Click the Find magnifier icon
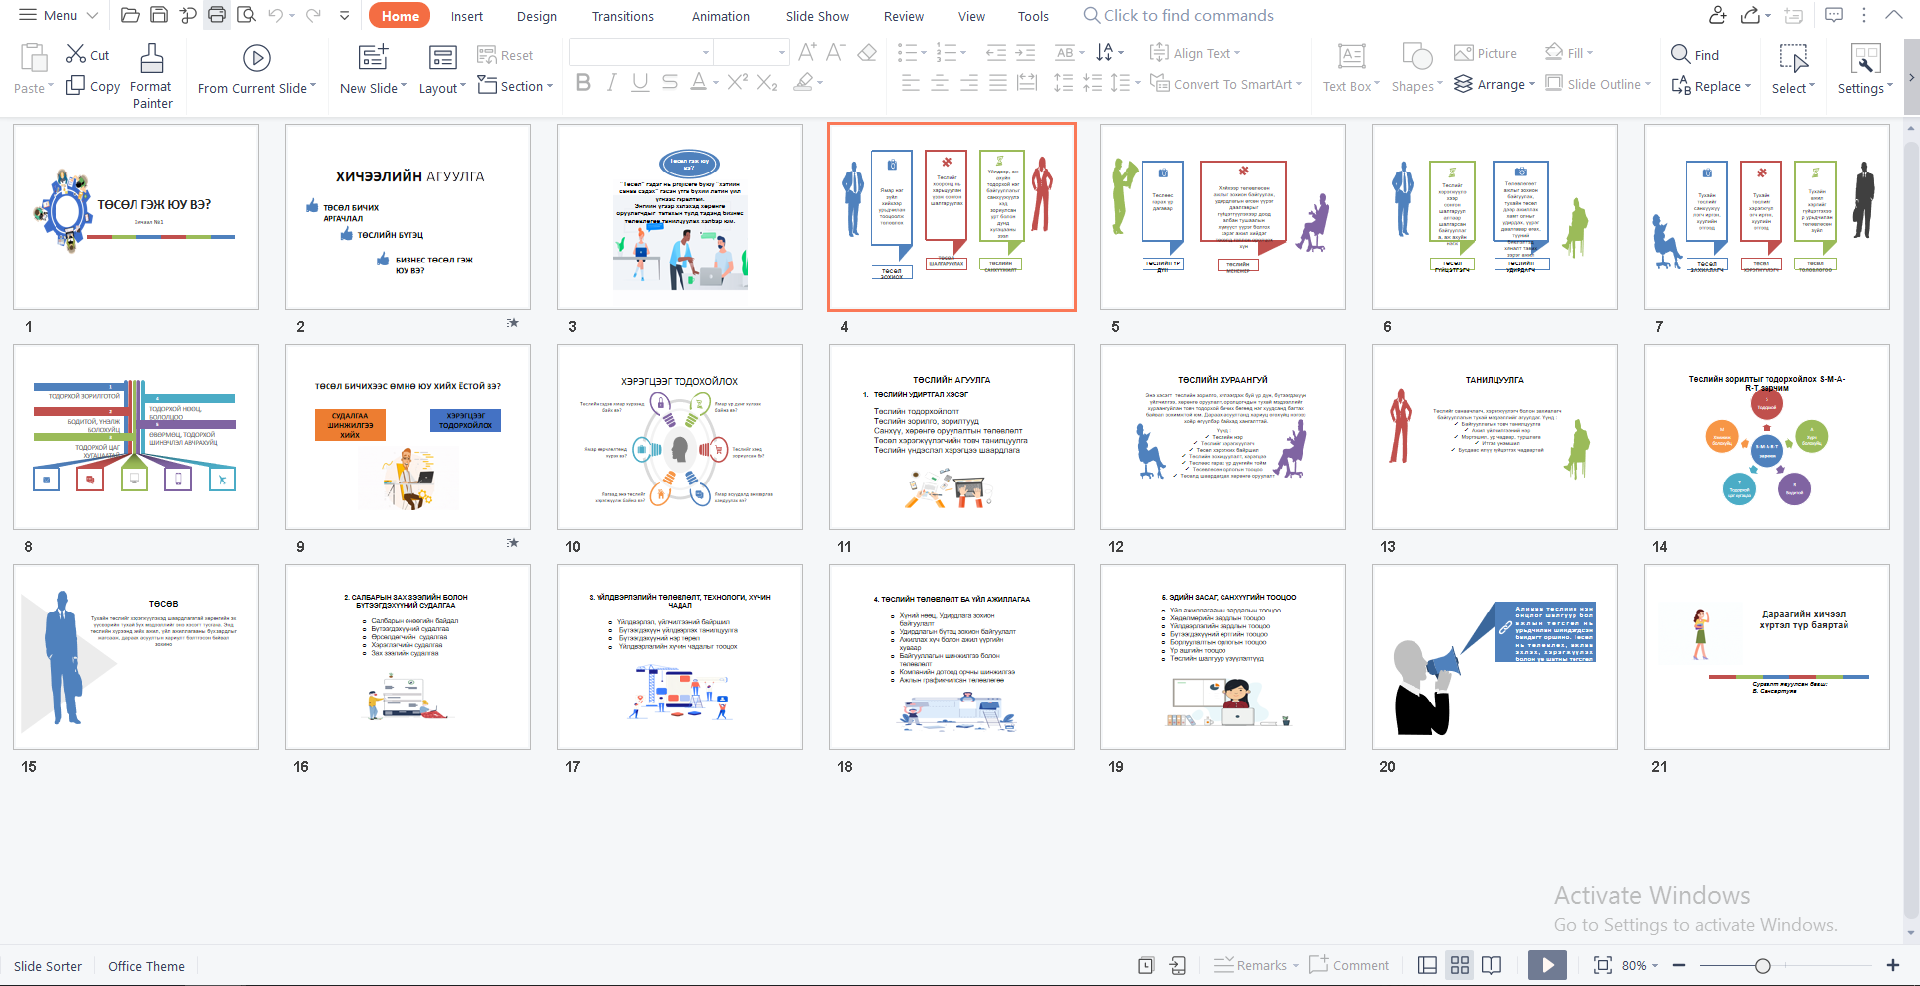1920x986 pixels. [1680, 54]
